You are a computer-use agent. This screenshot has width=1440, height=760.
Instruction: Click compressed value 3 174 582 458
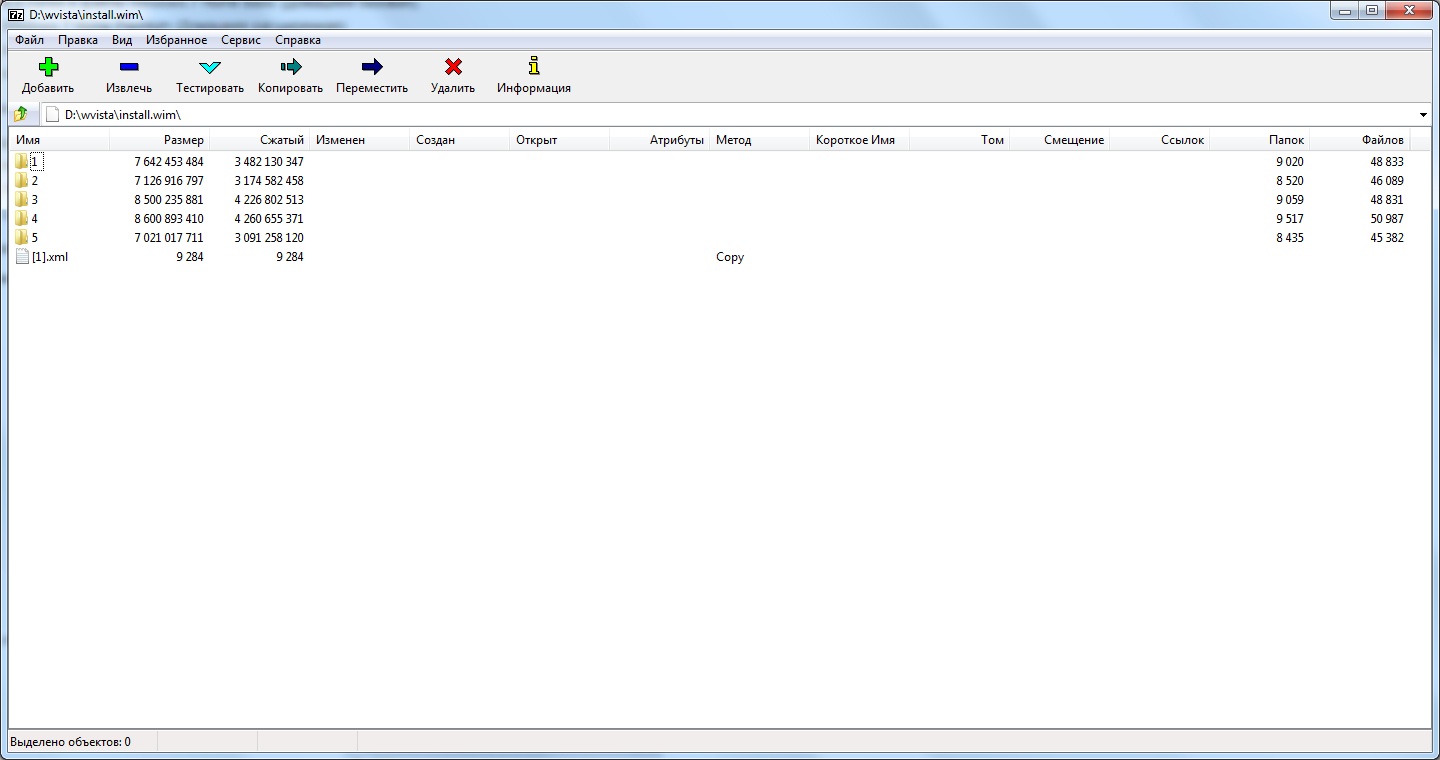pos(269,181)
